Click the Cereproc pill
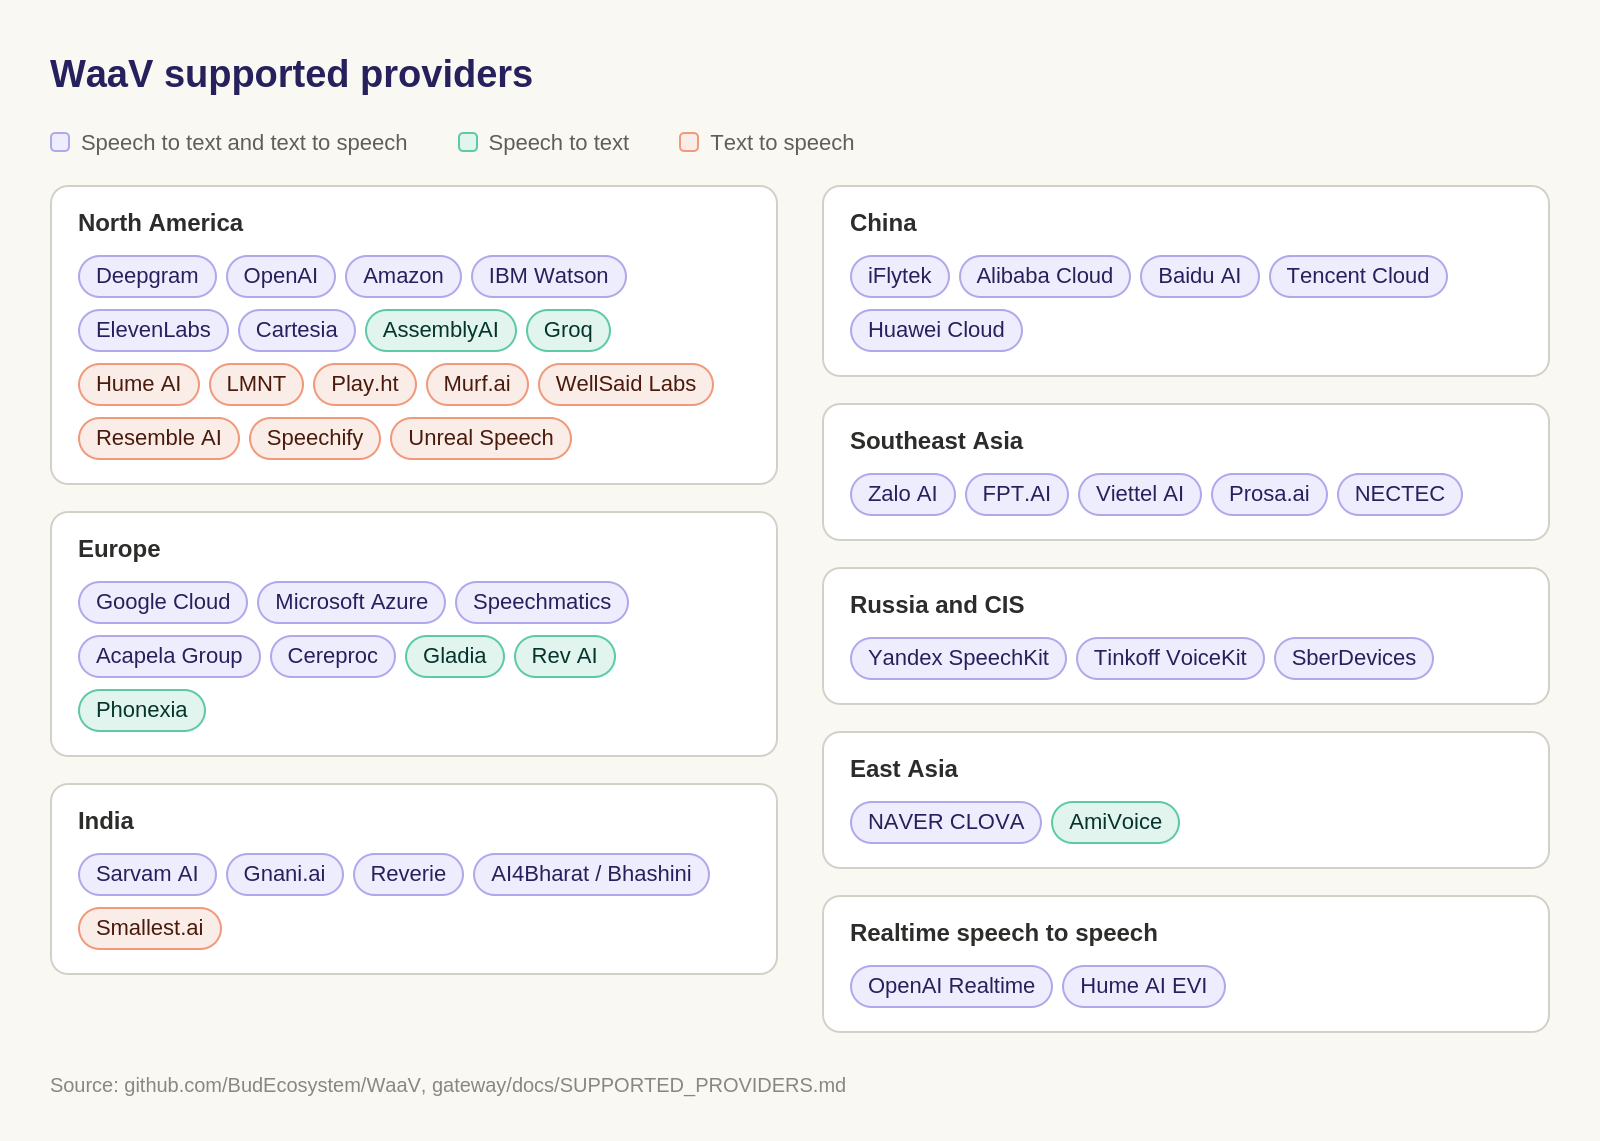Image resolution: width=1600 pixels, height=1141 pixels. [x=333, y=656]
